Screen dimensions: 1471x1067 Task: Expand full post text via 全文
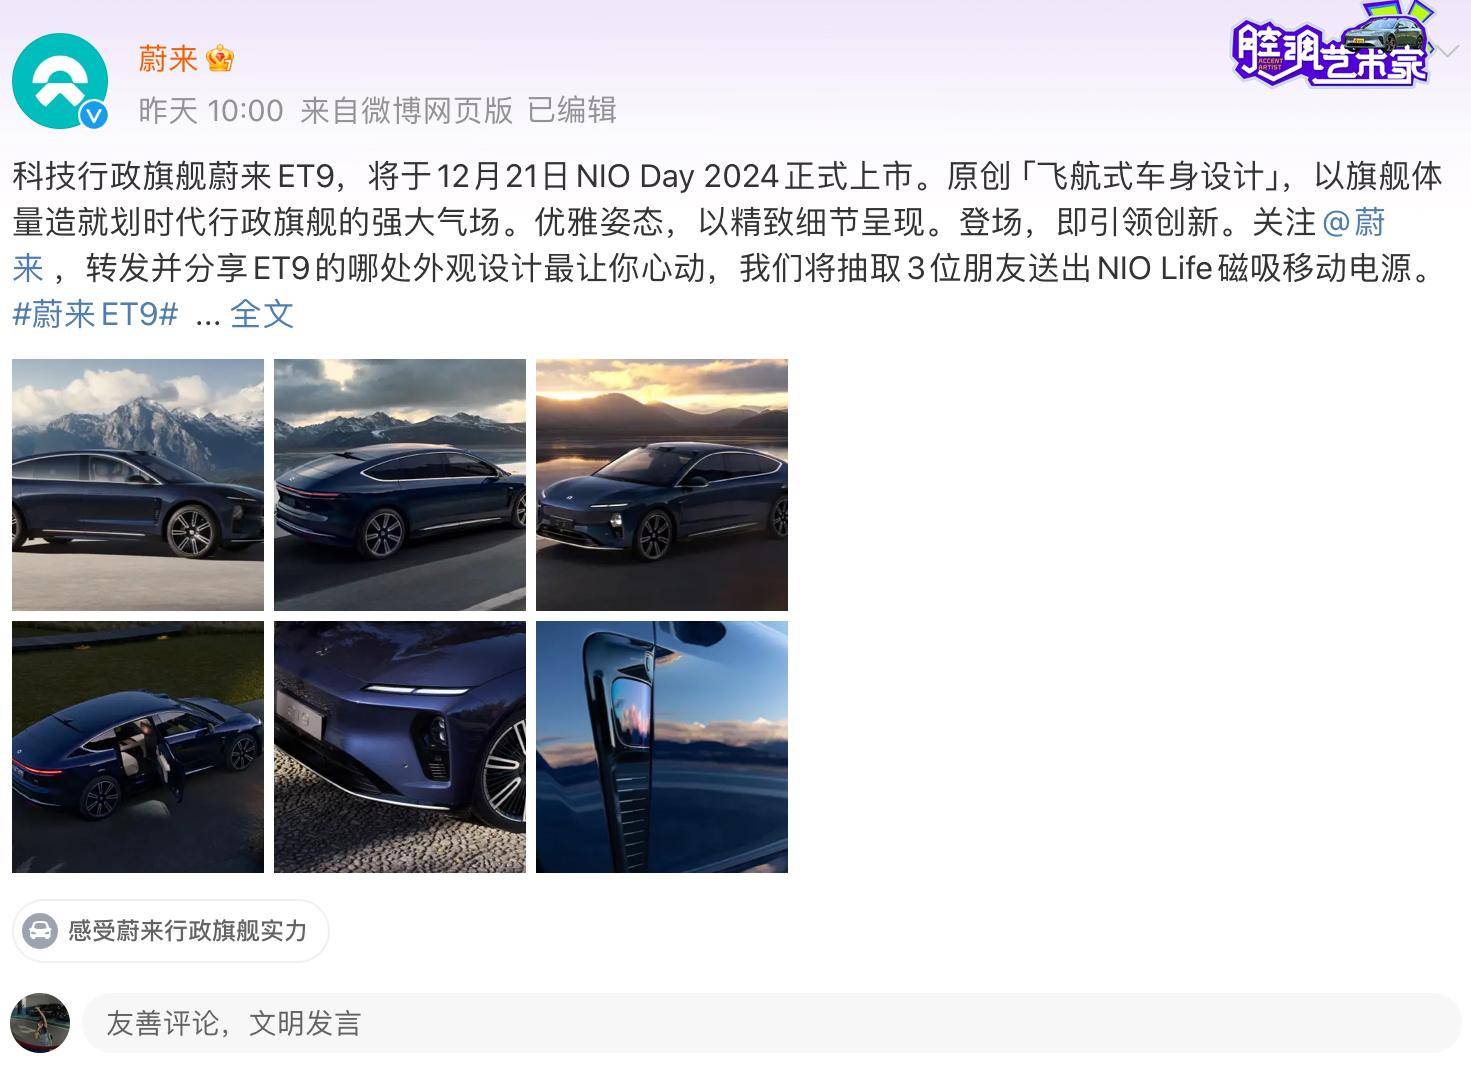click(x=262, y=314)
